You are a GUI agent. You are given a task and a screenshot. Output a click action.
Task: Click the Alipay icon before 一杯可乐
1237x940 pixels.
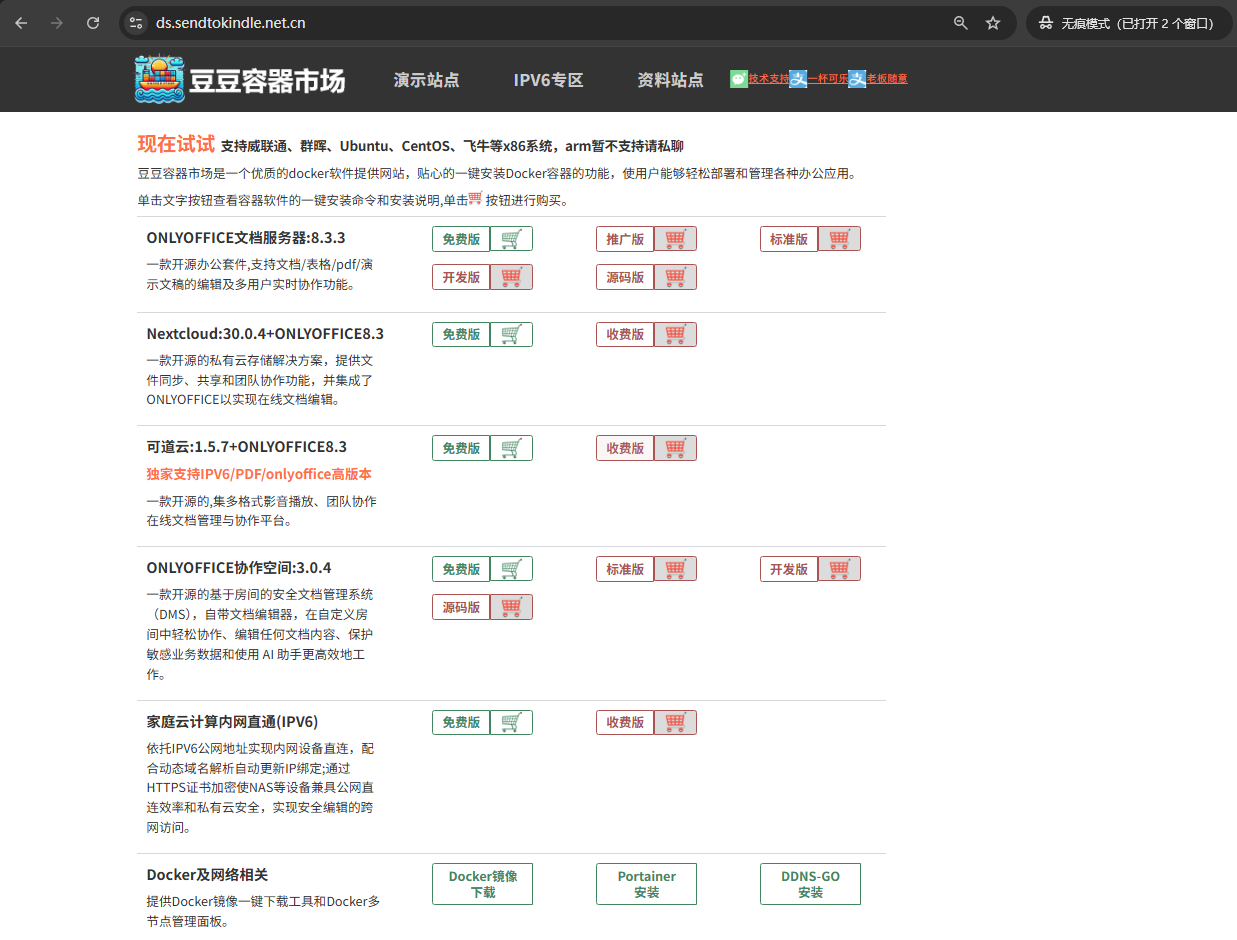(798, 79)
